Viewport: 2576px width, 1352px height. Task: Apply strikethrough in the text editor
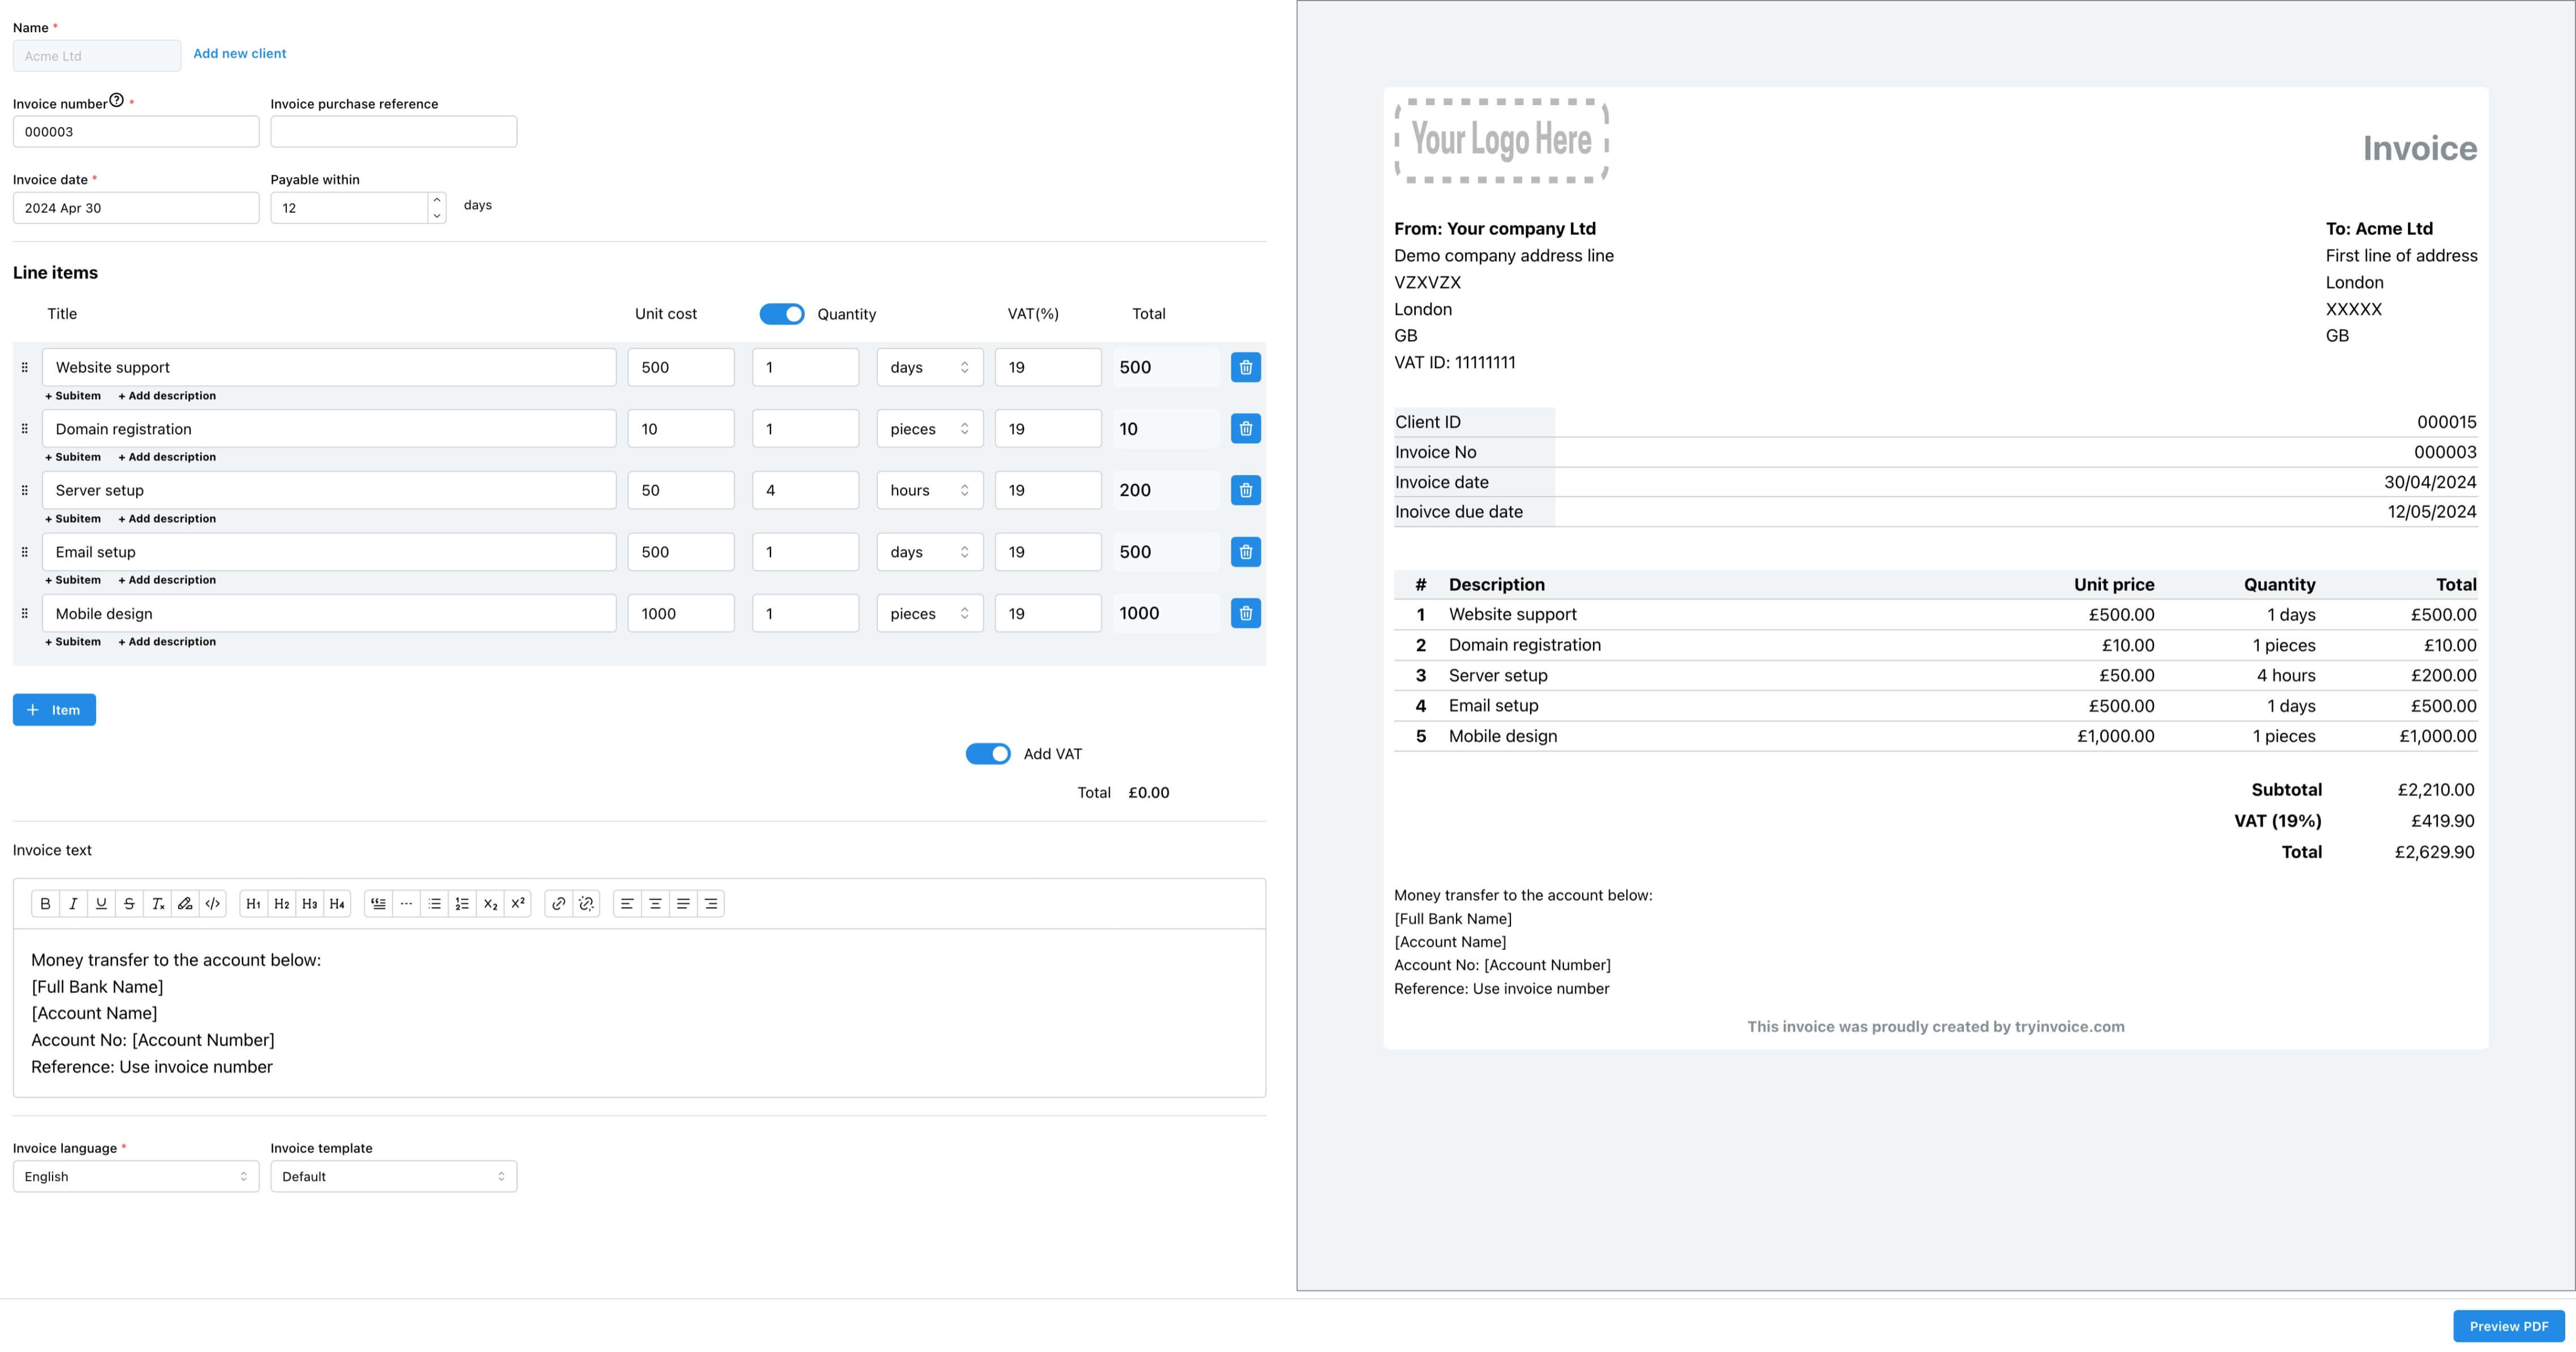click(x=129, y=904)
